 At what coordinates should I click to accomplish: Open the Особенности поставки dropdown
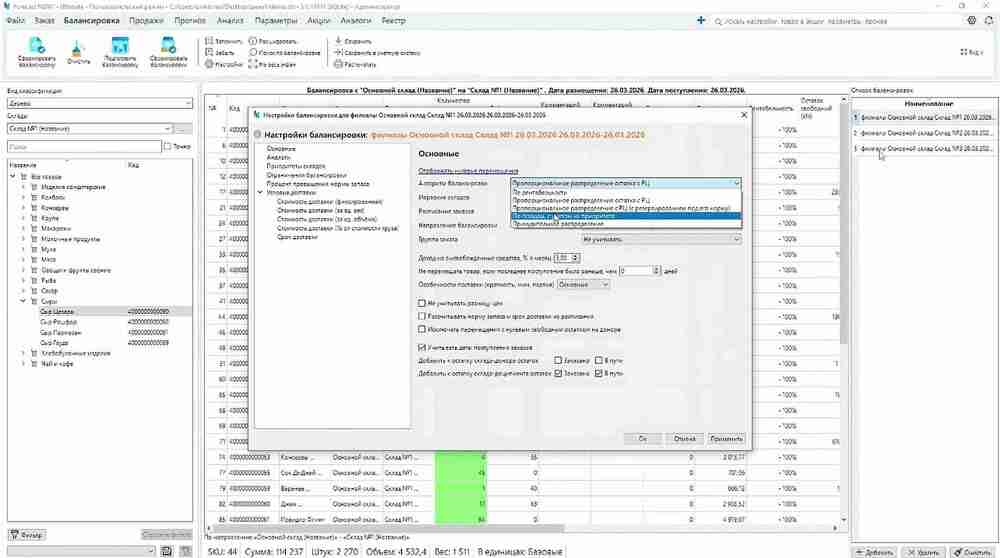(x=584, y=284)
